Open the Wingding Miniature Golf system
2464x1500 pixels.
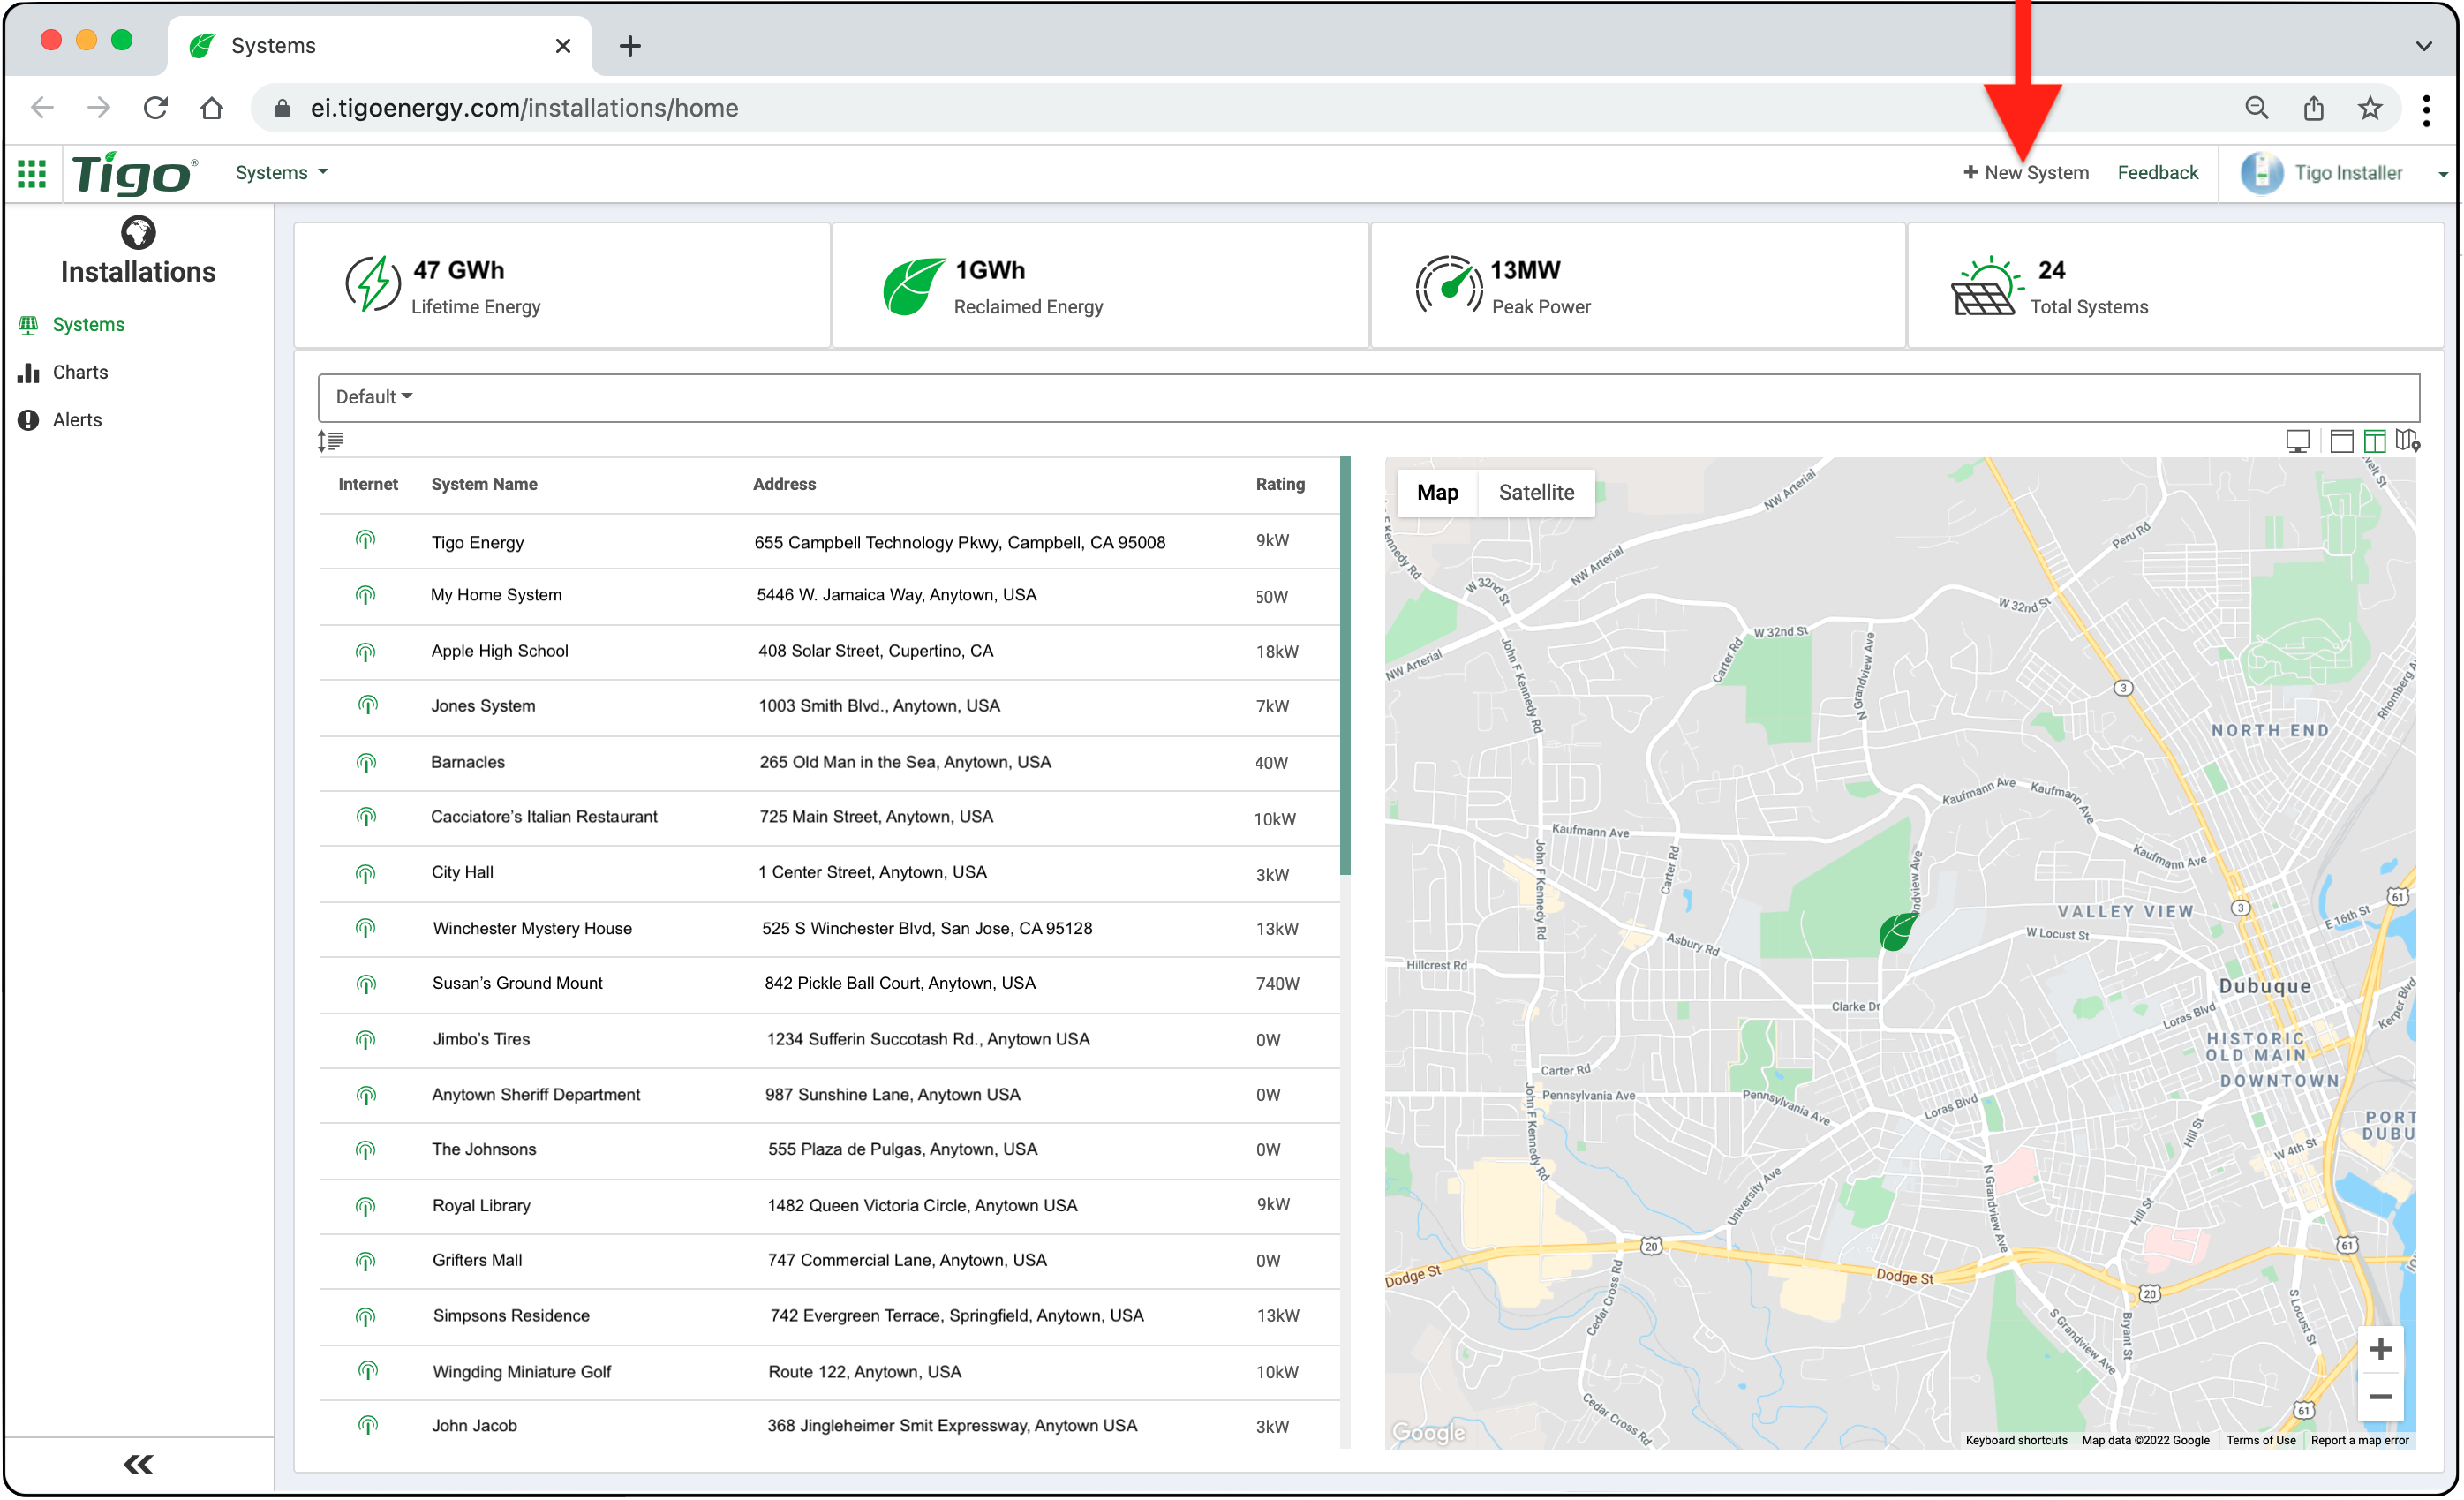coord(829,1372)
